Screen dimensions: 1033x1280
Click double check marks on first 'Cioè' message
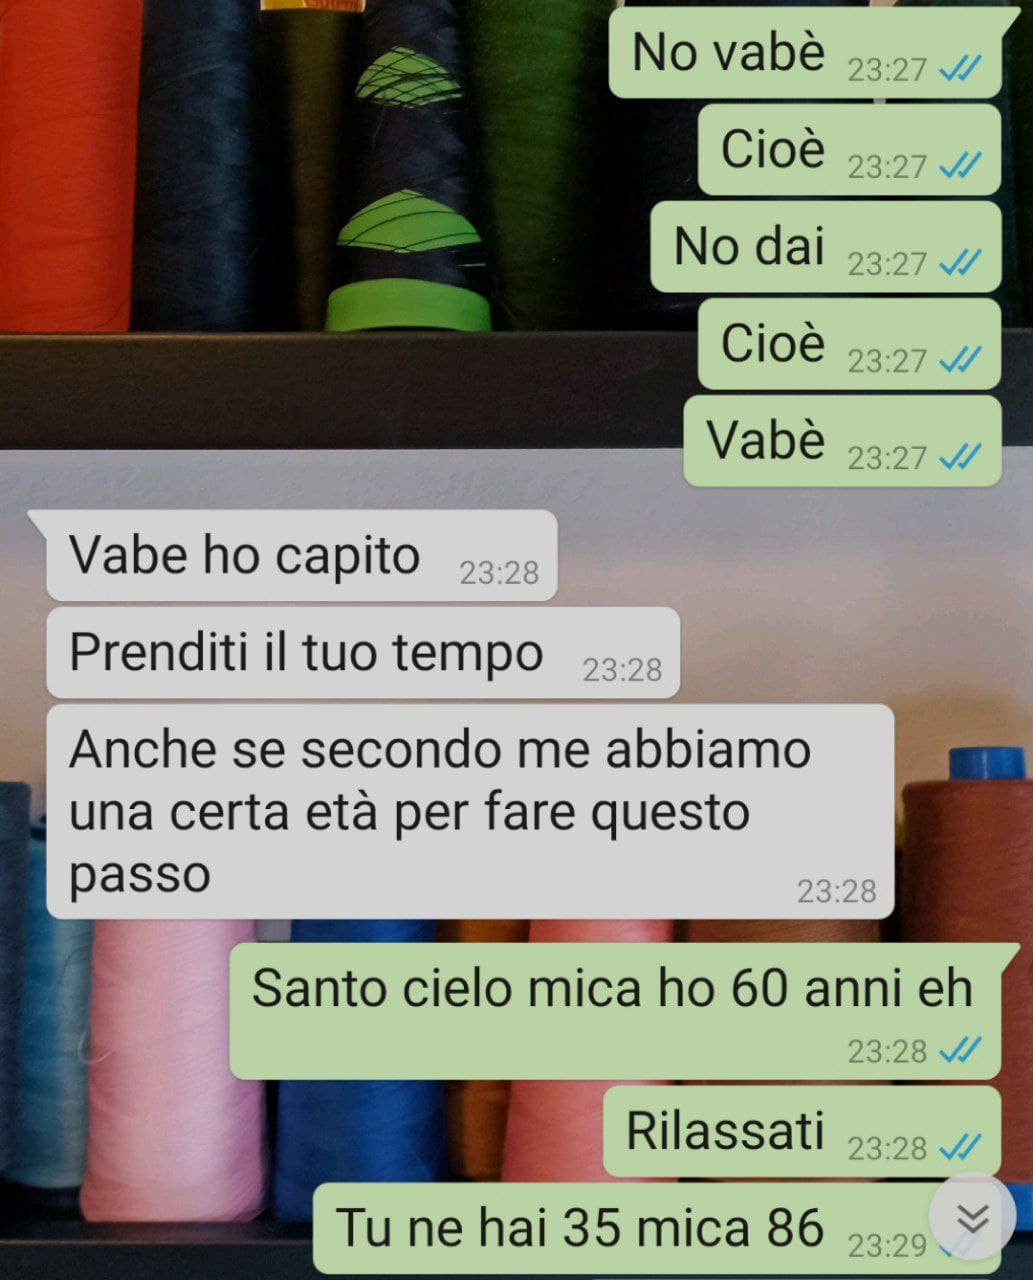pos(961,165)
